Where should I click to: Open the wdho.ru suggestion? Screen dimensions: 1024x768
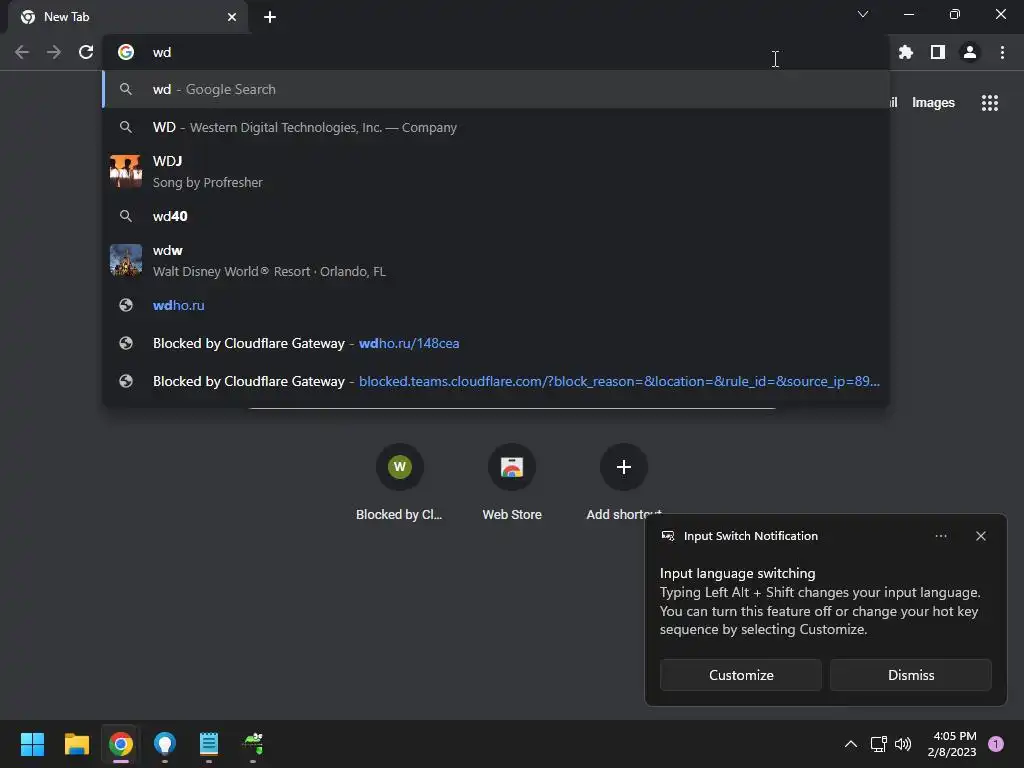pos(496,305)
